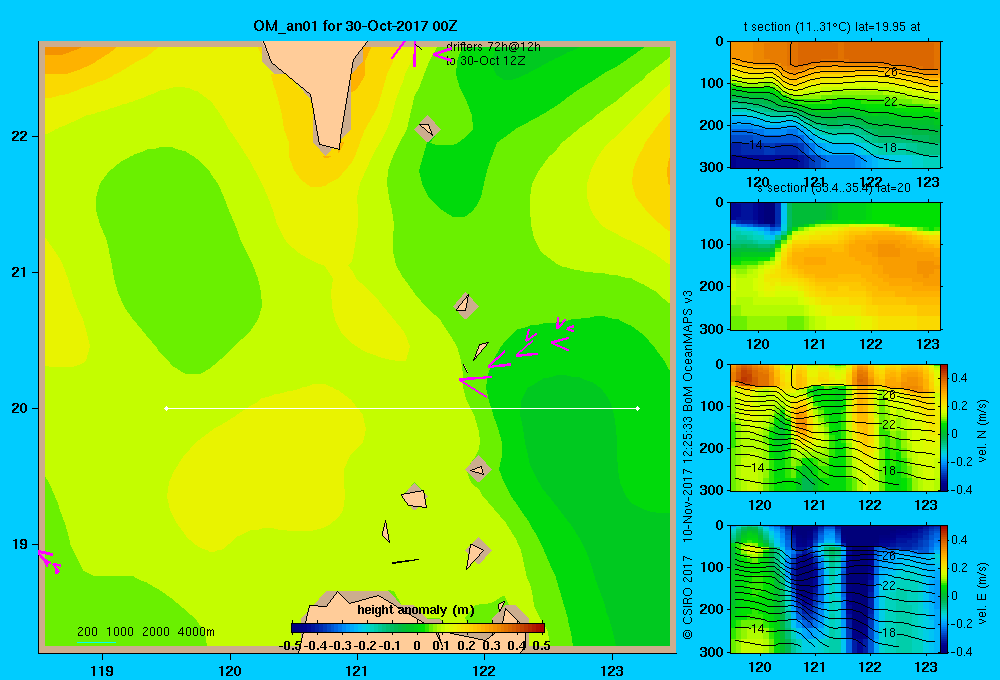The image size is (1000, 680).
Task: Click the '14' isotherm label in temperature section
Action: (756, 145)
